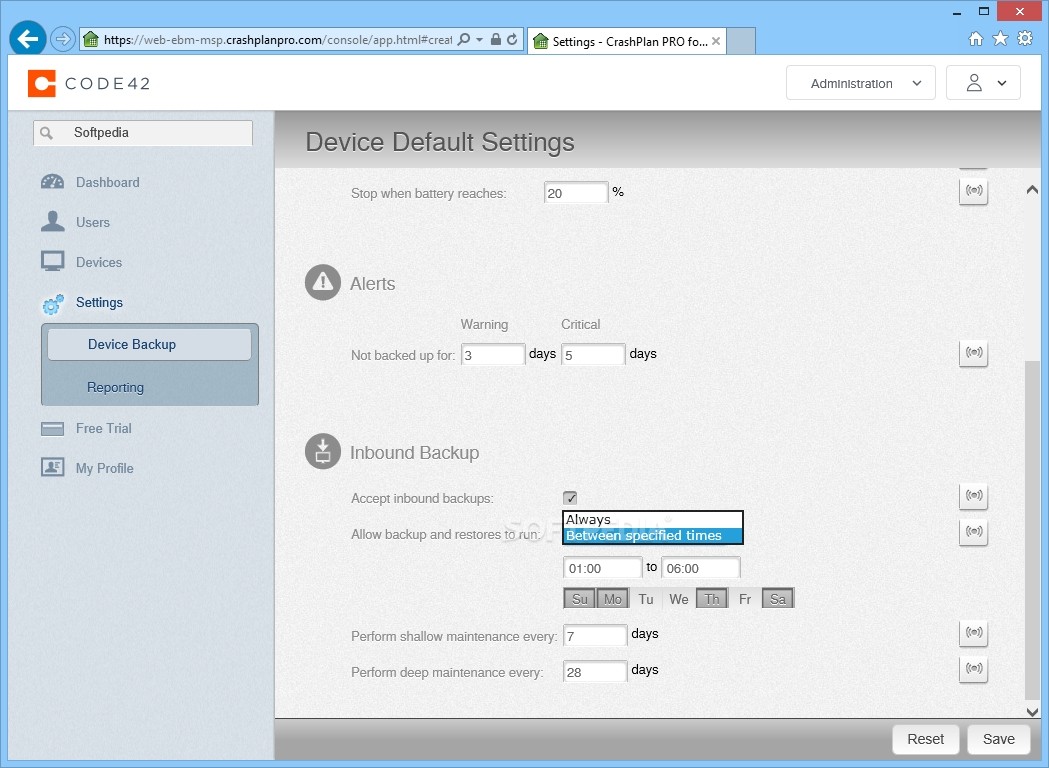
Task: Click the Alerts warning section icon
Action: point(323,282)
